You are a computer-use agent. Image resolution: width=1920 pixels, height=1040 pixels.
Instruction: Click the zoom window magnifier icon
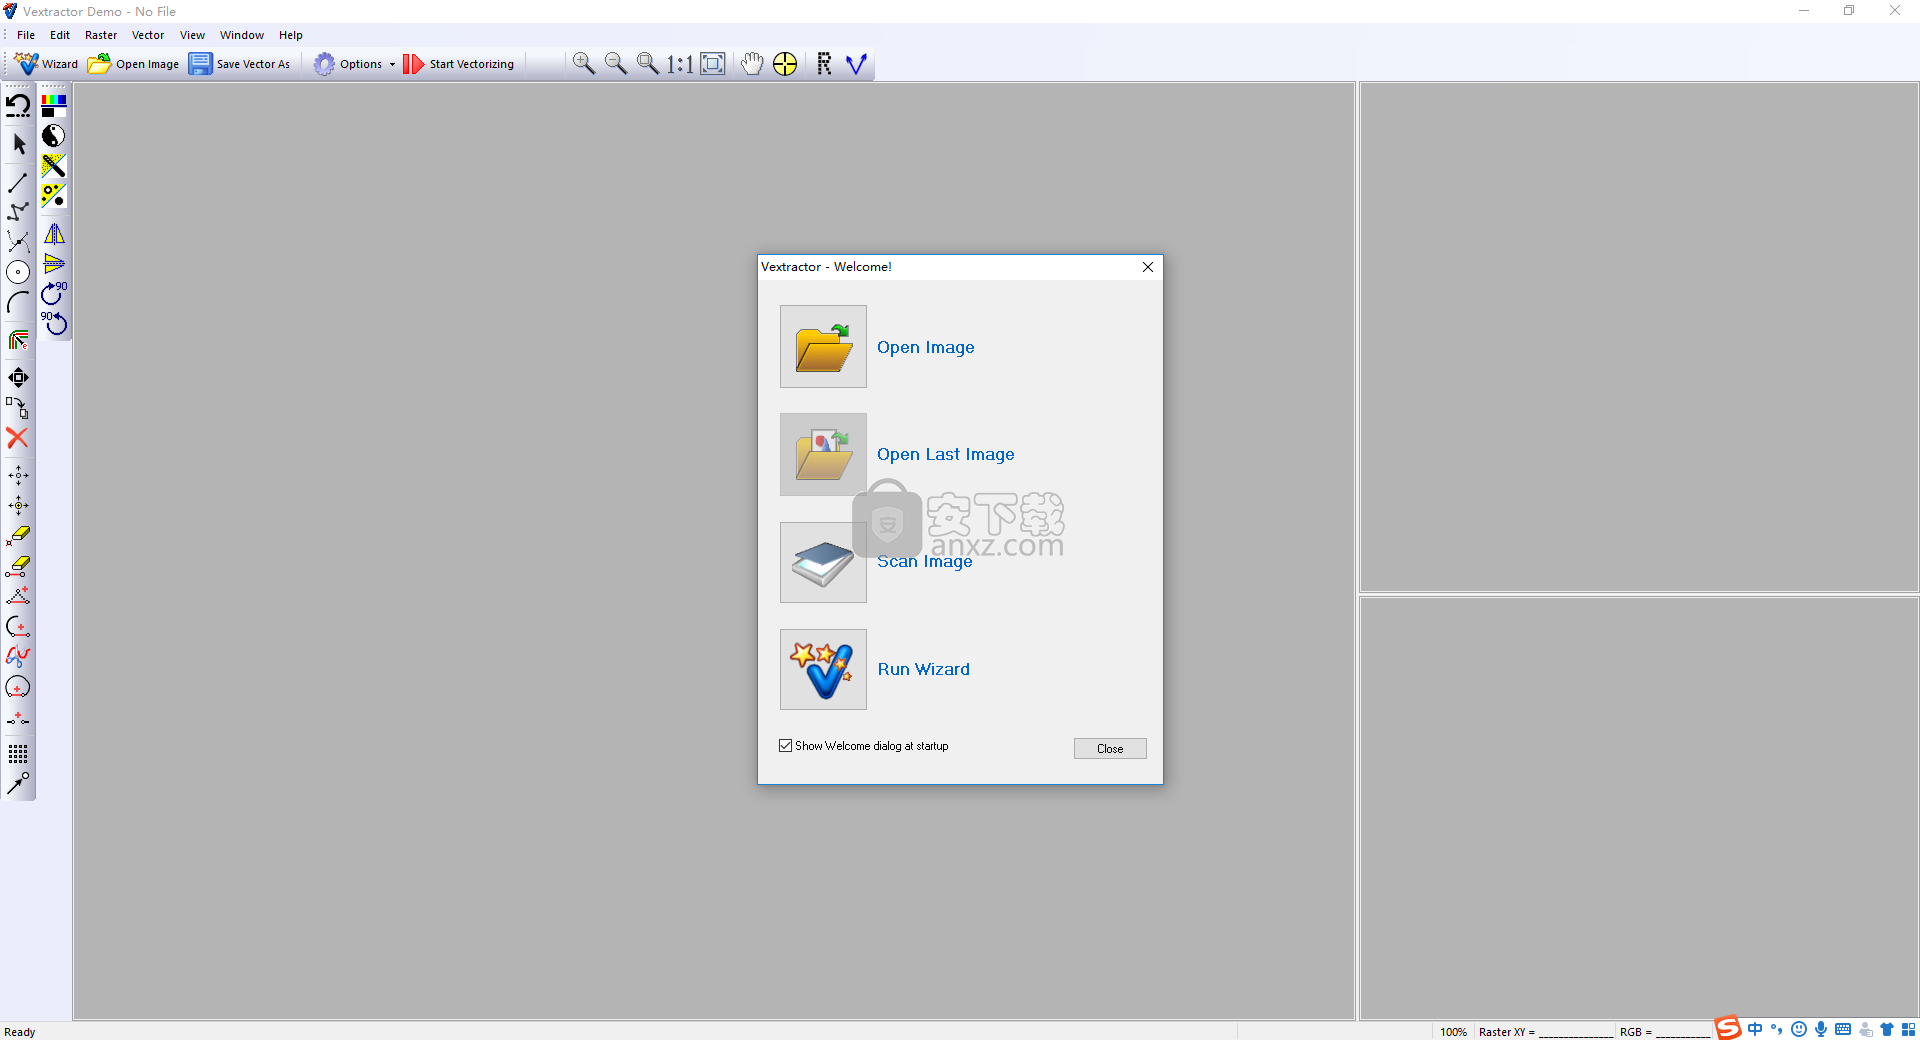(x=648, y=64)
